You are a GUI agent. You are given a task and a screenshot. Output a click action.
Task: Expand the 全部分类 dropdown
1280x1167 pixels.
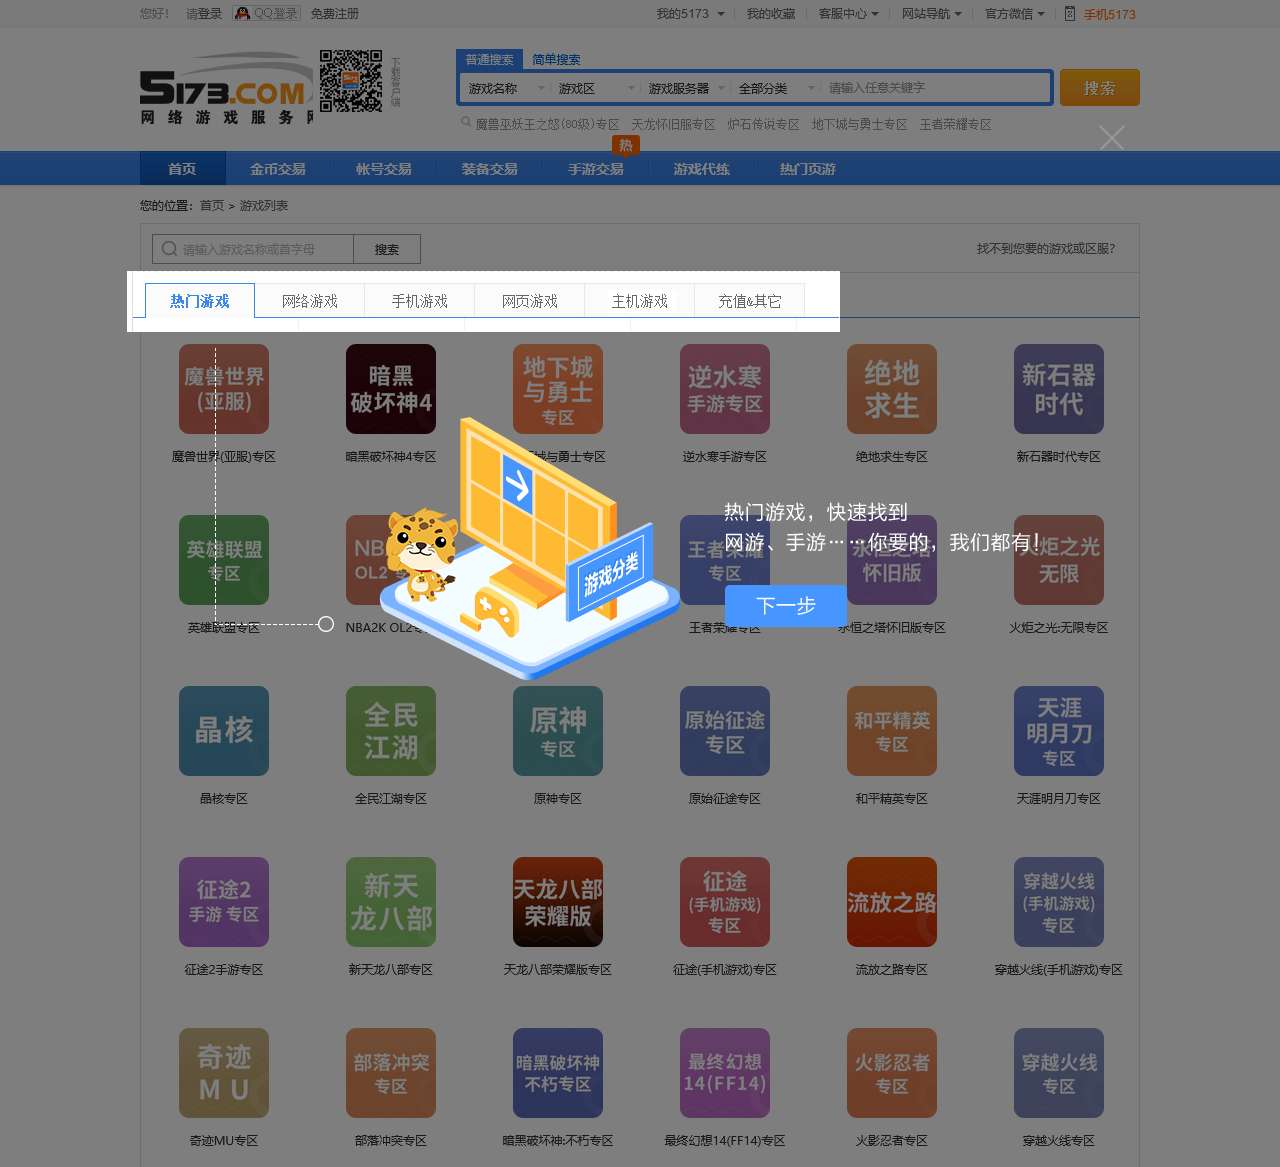[776, 88]
